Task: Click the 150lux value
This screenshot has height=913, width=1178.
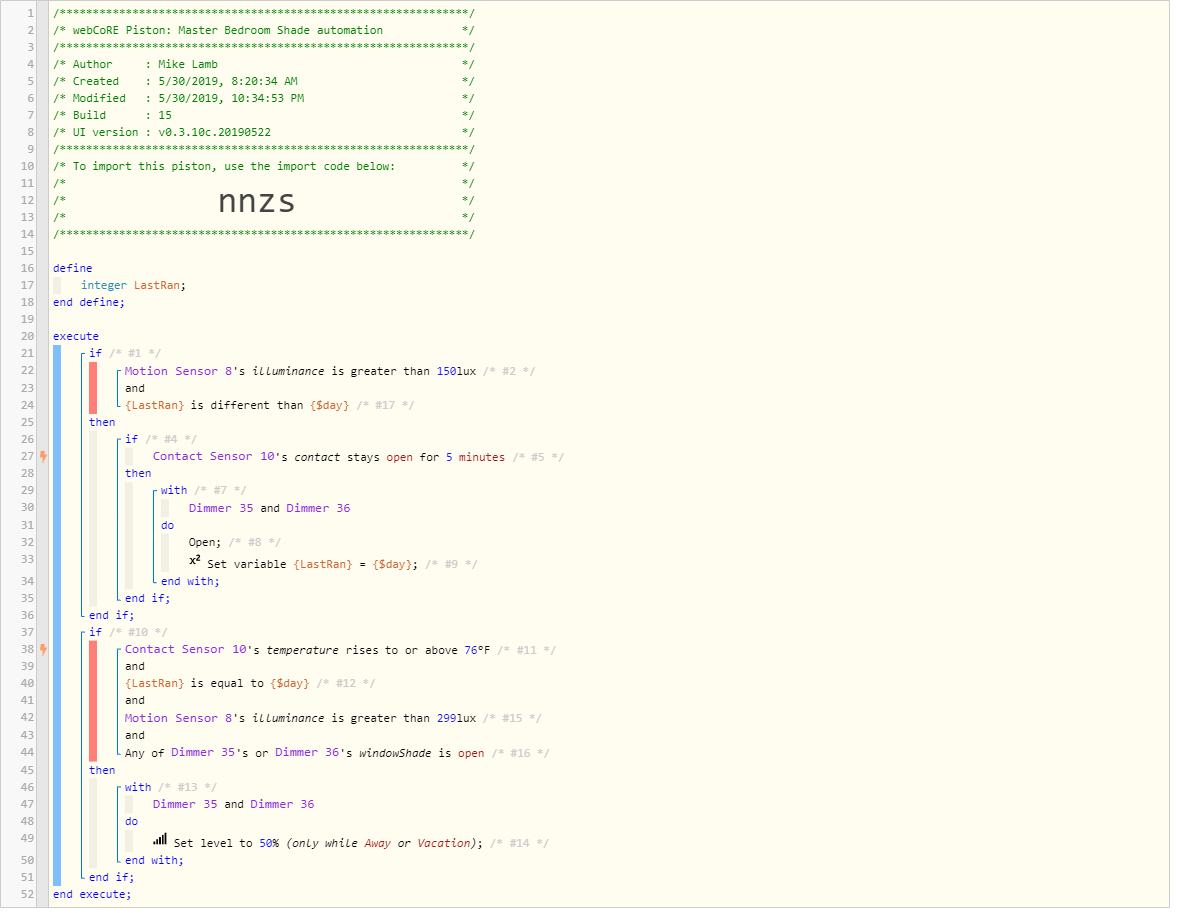Action: point(456,372)
